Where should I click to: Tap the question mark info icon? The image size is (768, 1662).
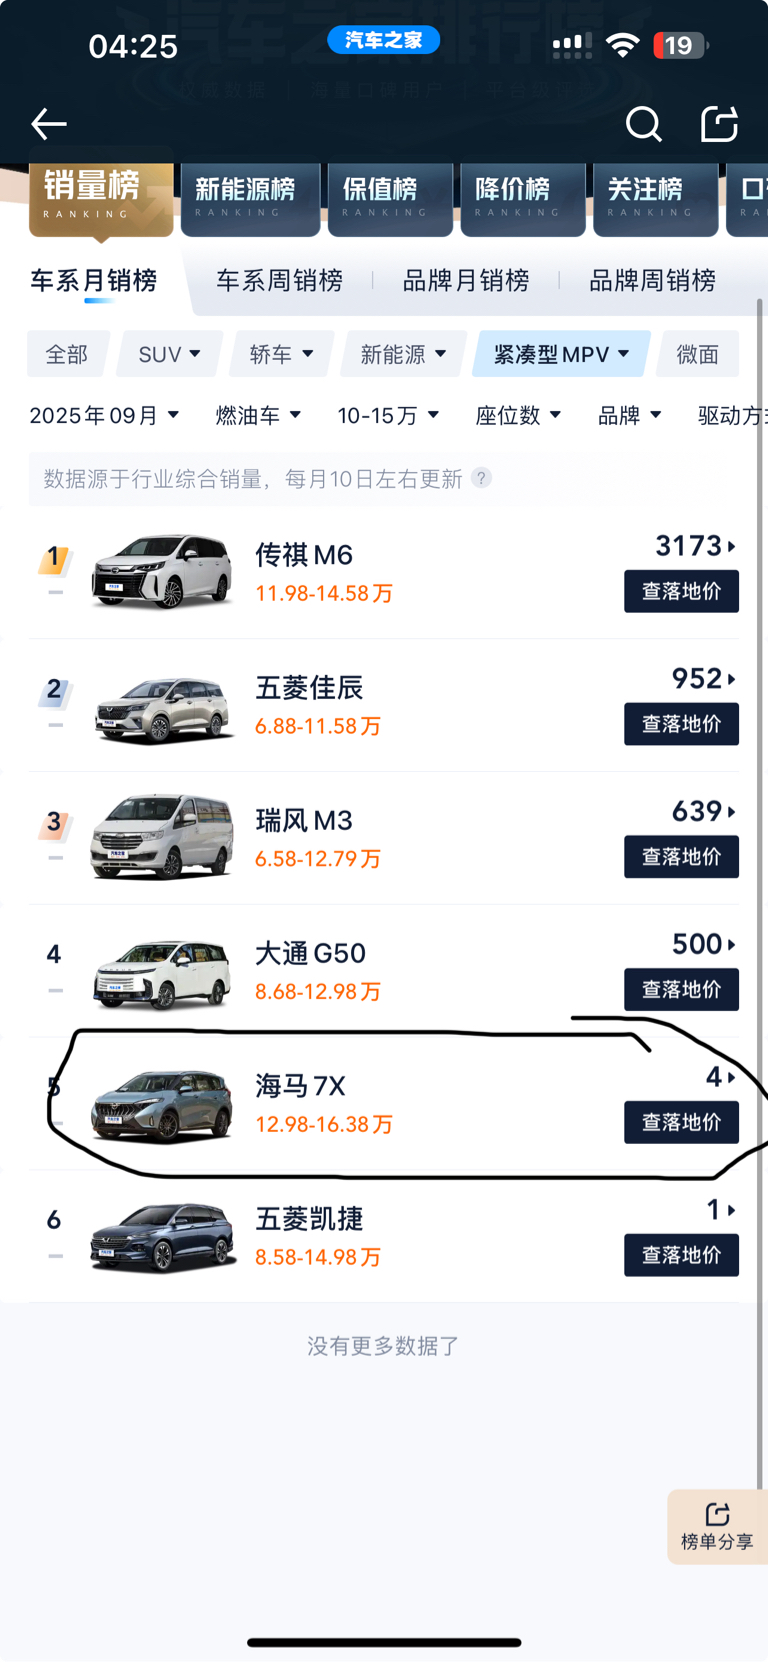[x=481, y=478]
